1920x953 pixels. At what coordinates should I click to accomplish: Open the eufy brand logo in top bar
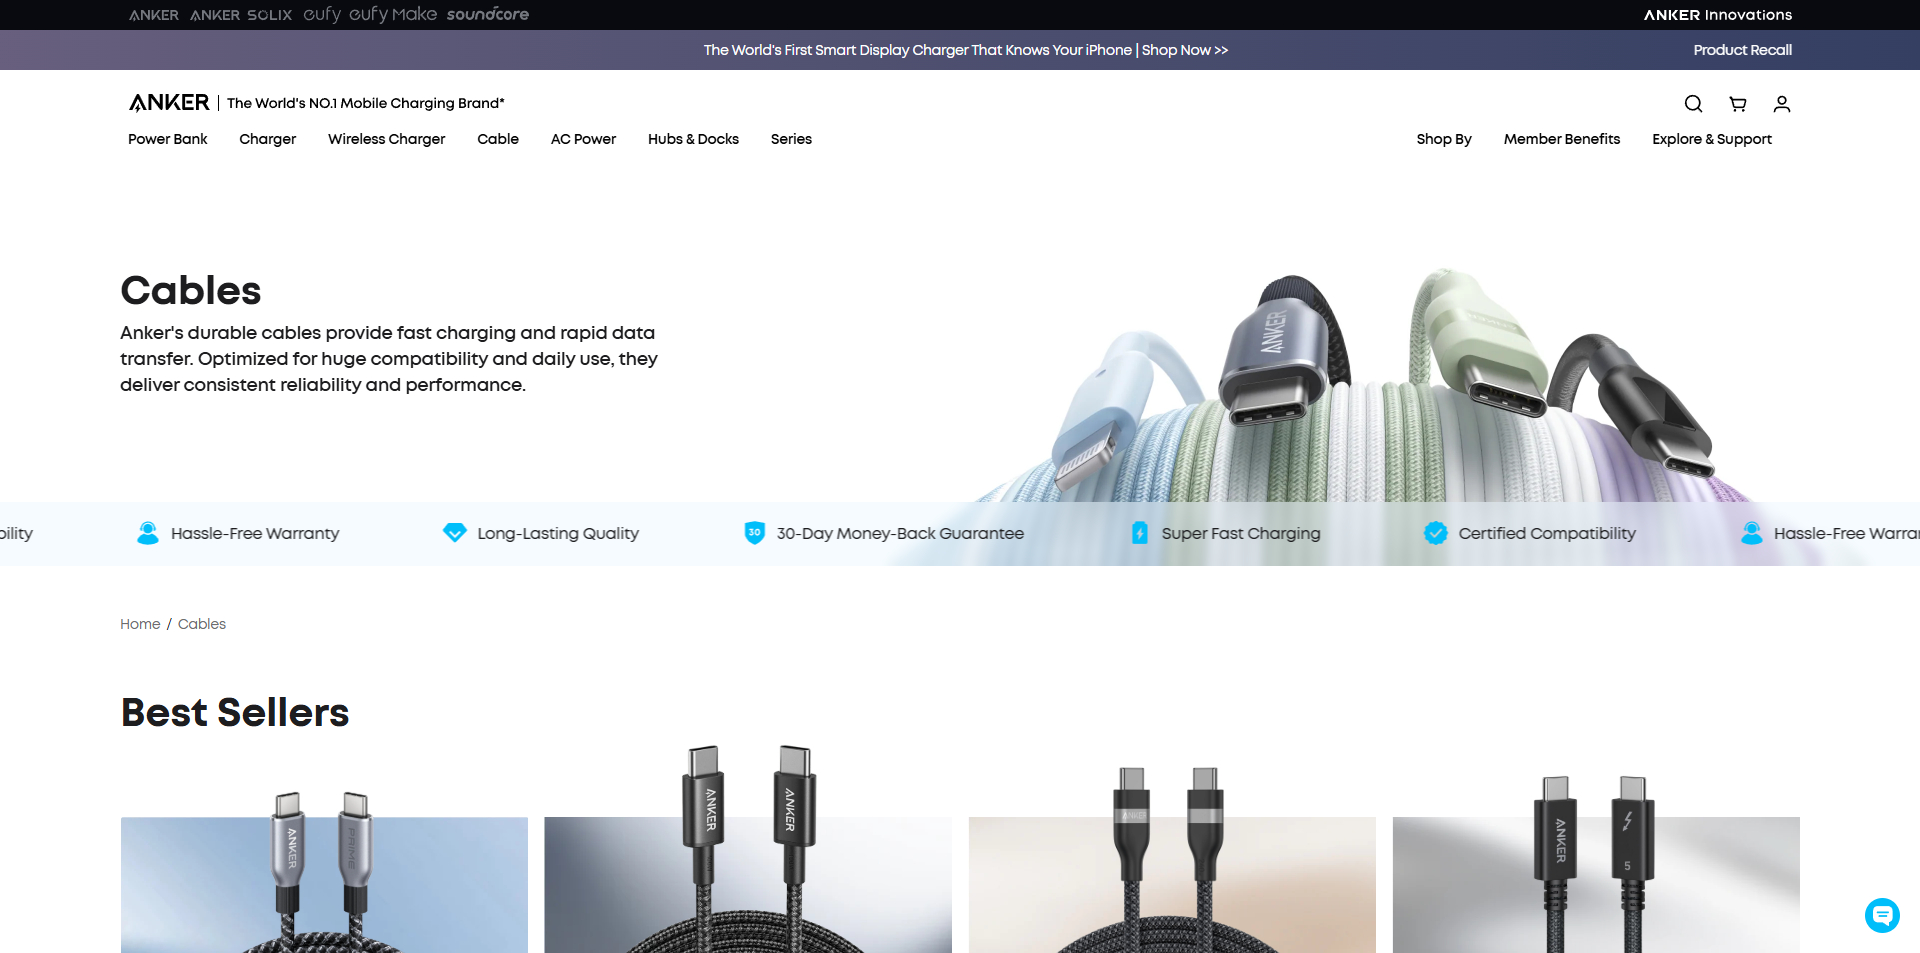[x=322, y=14]
